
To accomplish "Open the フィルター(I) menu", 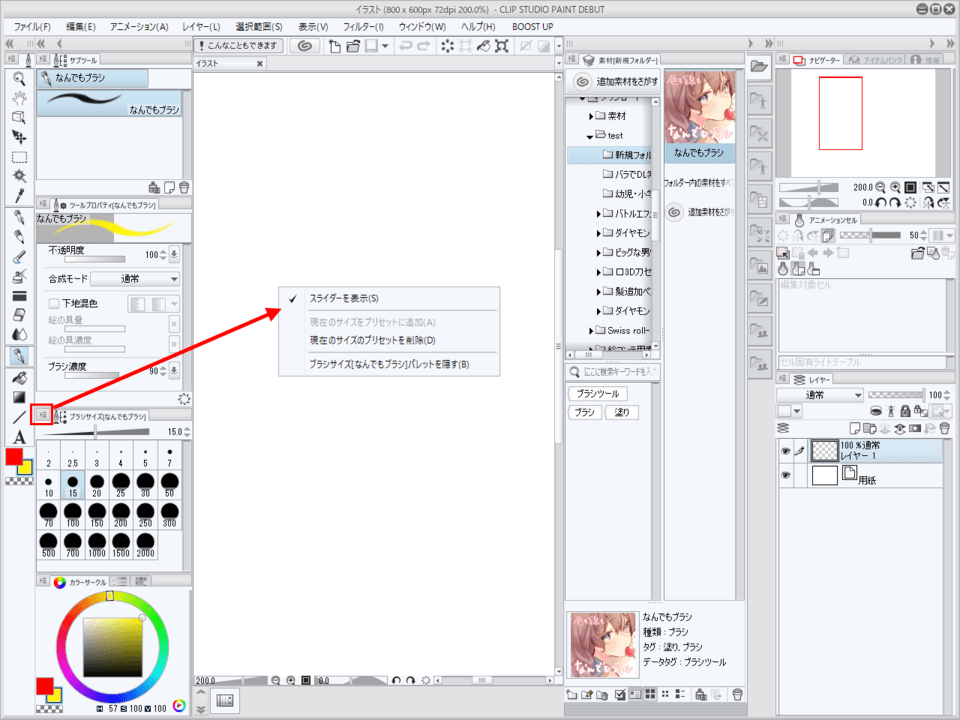I will coord(364,26).
